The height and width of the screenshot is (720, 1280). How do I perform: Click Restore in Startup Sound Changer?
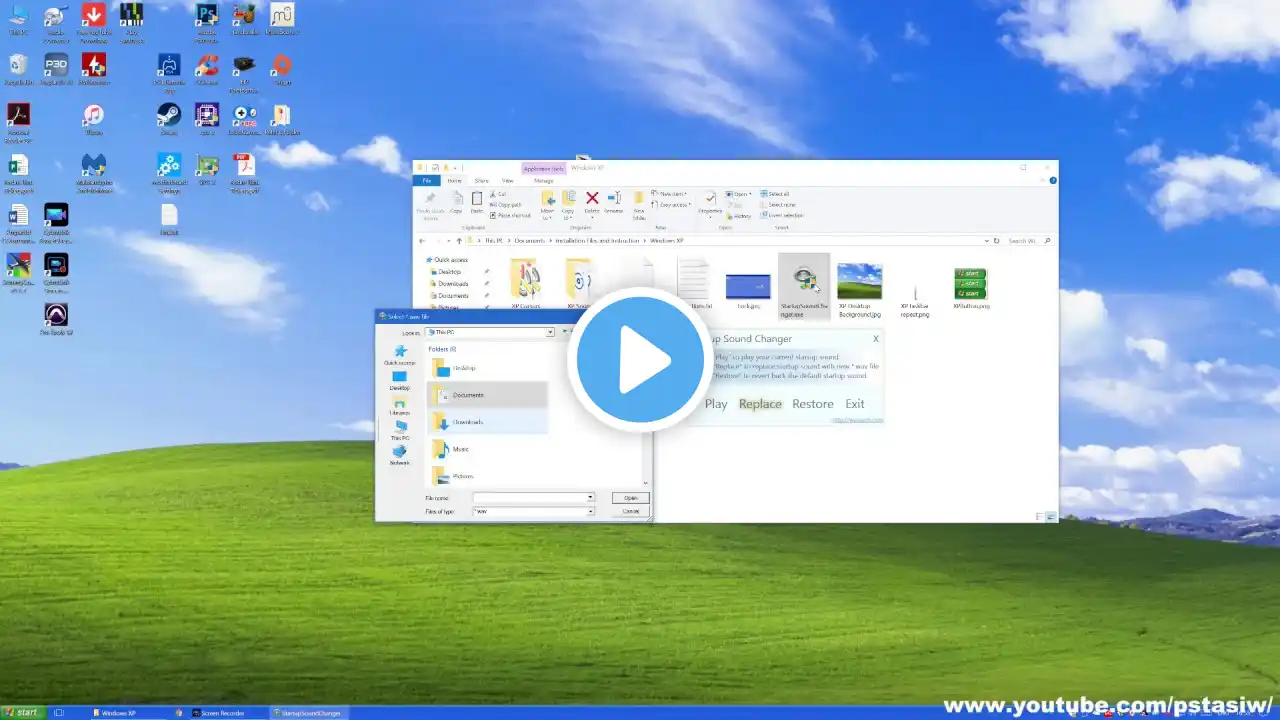(x=813, y=404)
